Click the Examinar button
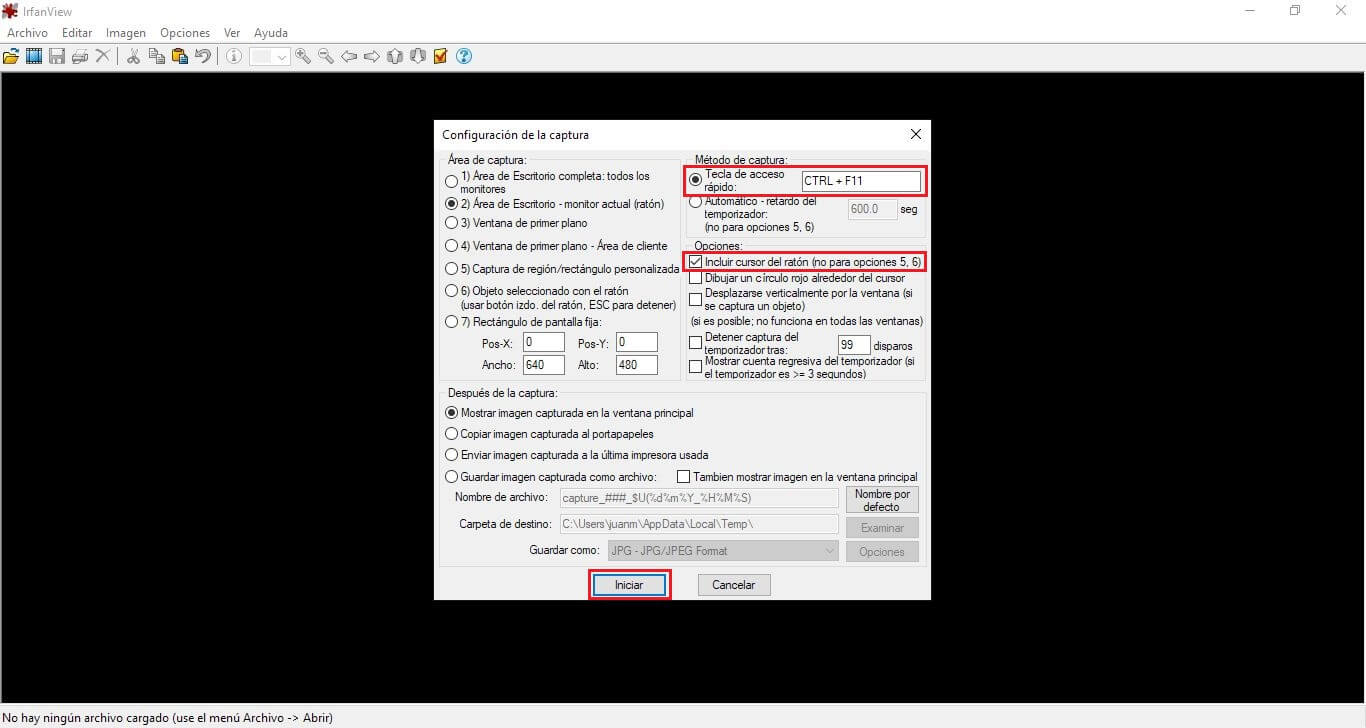This screenshot has width=1366, height=728. pos(882,527)
